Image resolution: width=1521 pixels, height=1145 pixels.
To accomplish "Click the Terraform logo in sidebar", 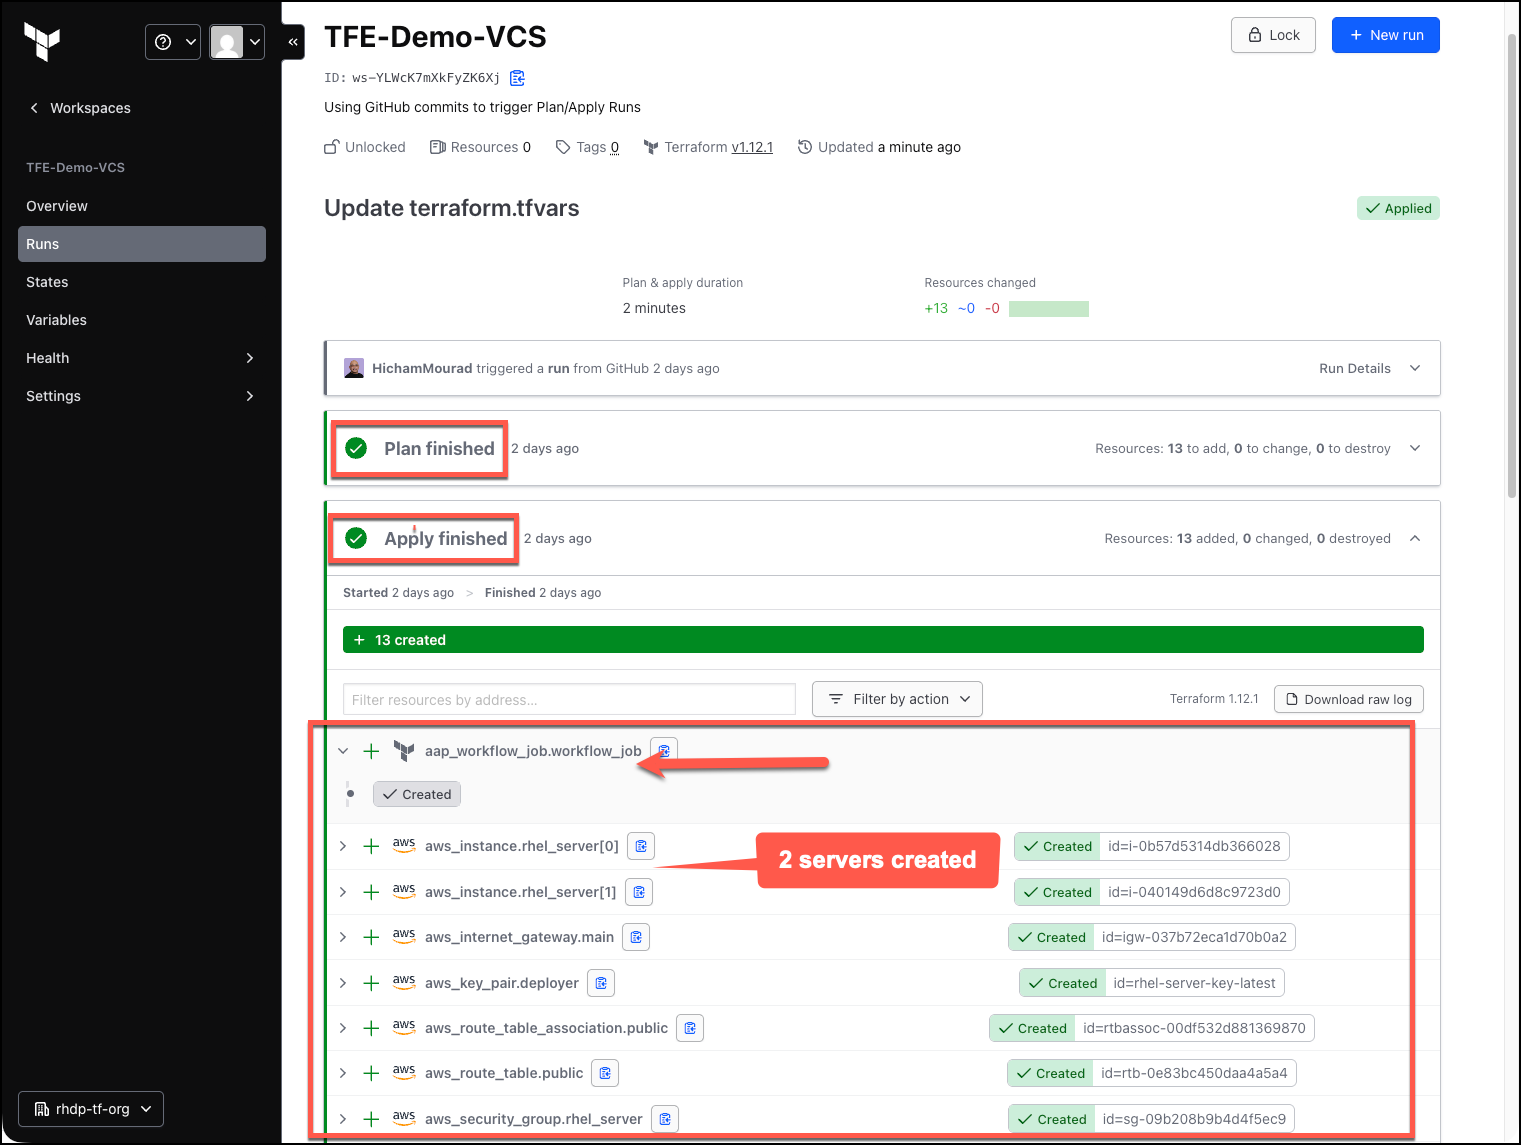I will [x=42, y=42].
